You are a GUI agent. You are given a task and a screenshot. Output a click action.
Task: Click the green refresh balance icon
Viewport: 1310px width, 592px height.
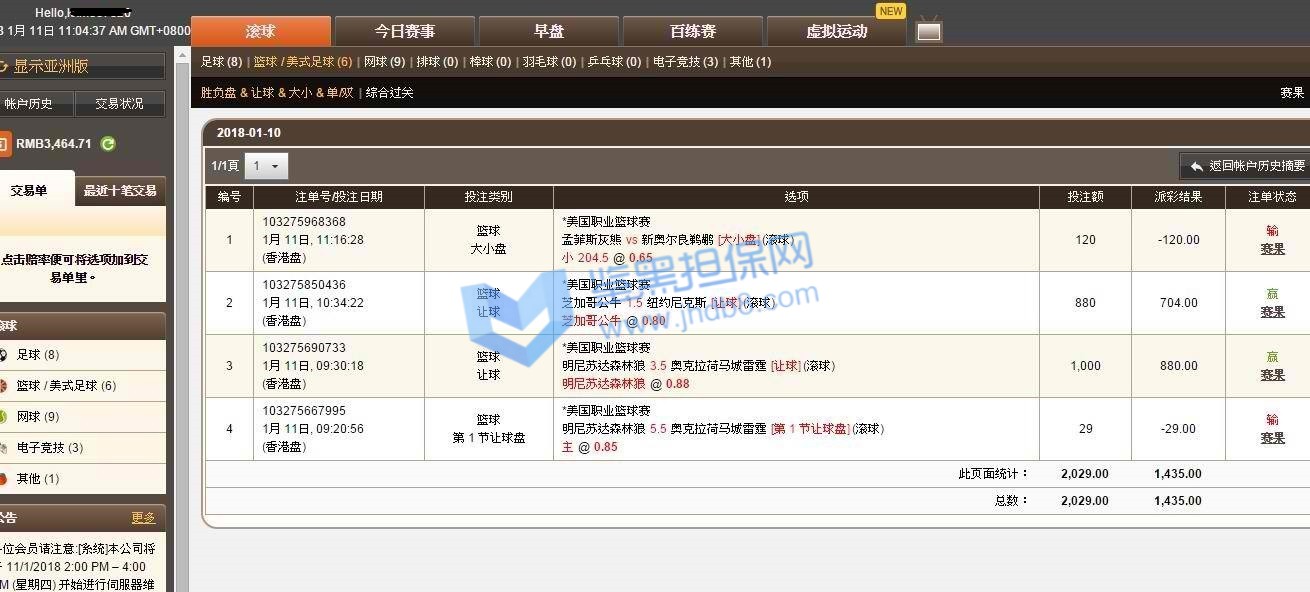(108, 144)
